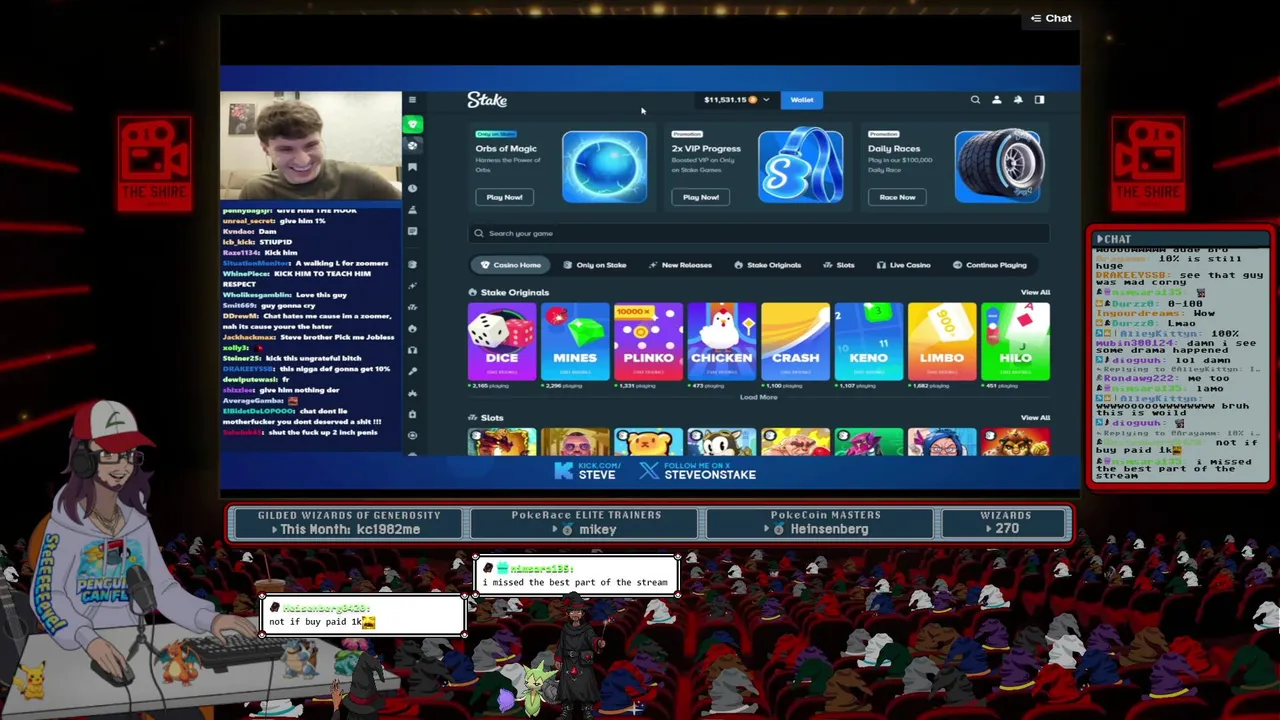
Task: Open the Wallet button
Action: (x=802, y=100)
